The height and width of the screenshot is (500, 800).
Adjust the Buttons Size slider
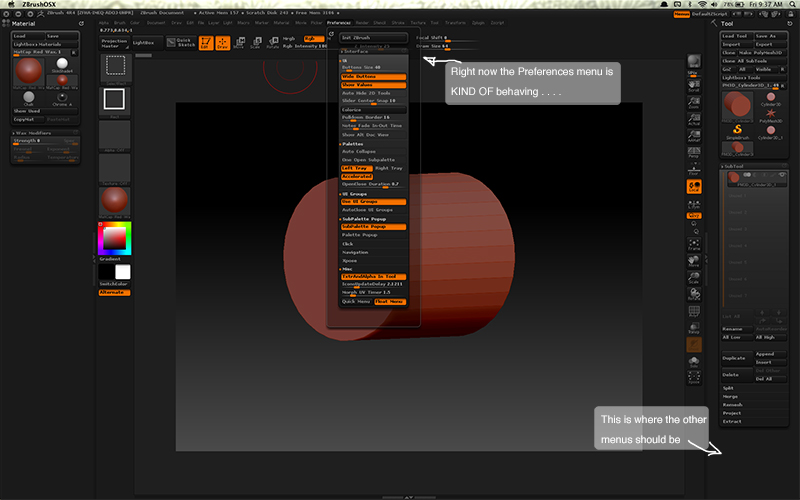point(373,67)
